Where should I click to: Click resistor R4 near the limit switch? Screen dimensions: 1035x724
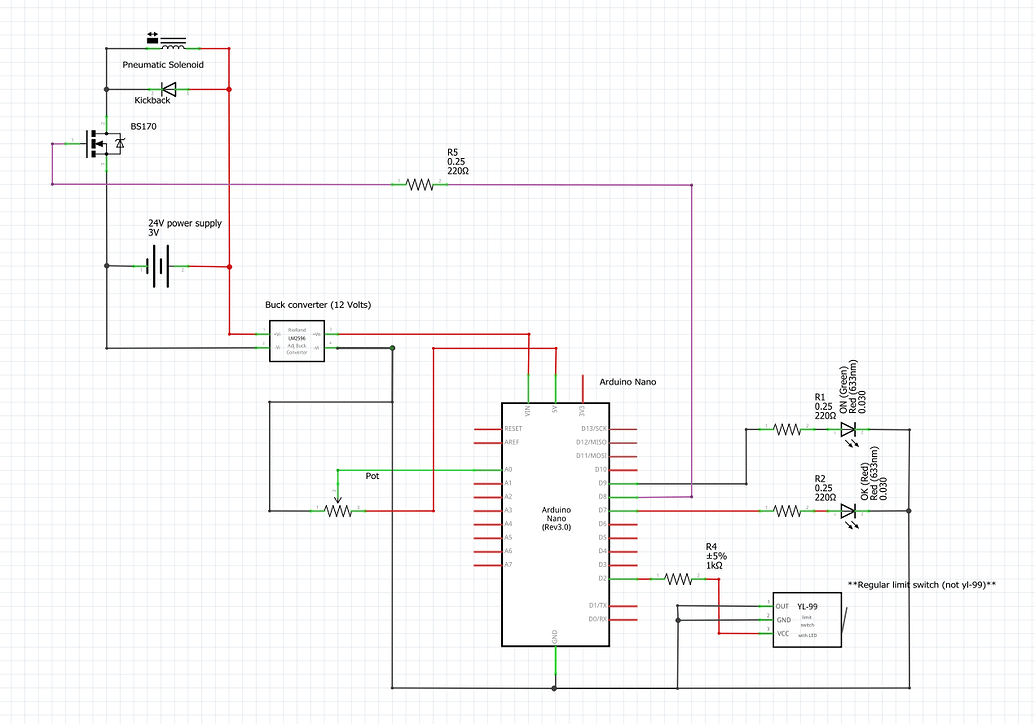coord(679,577)
